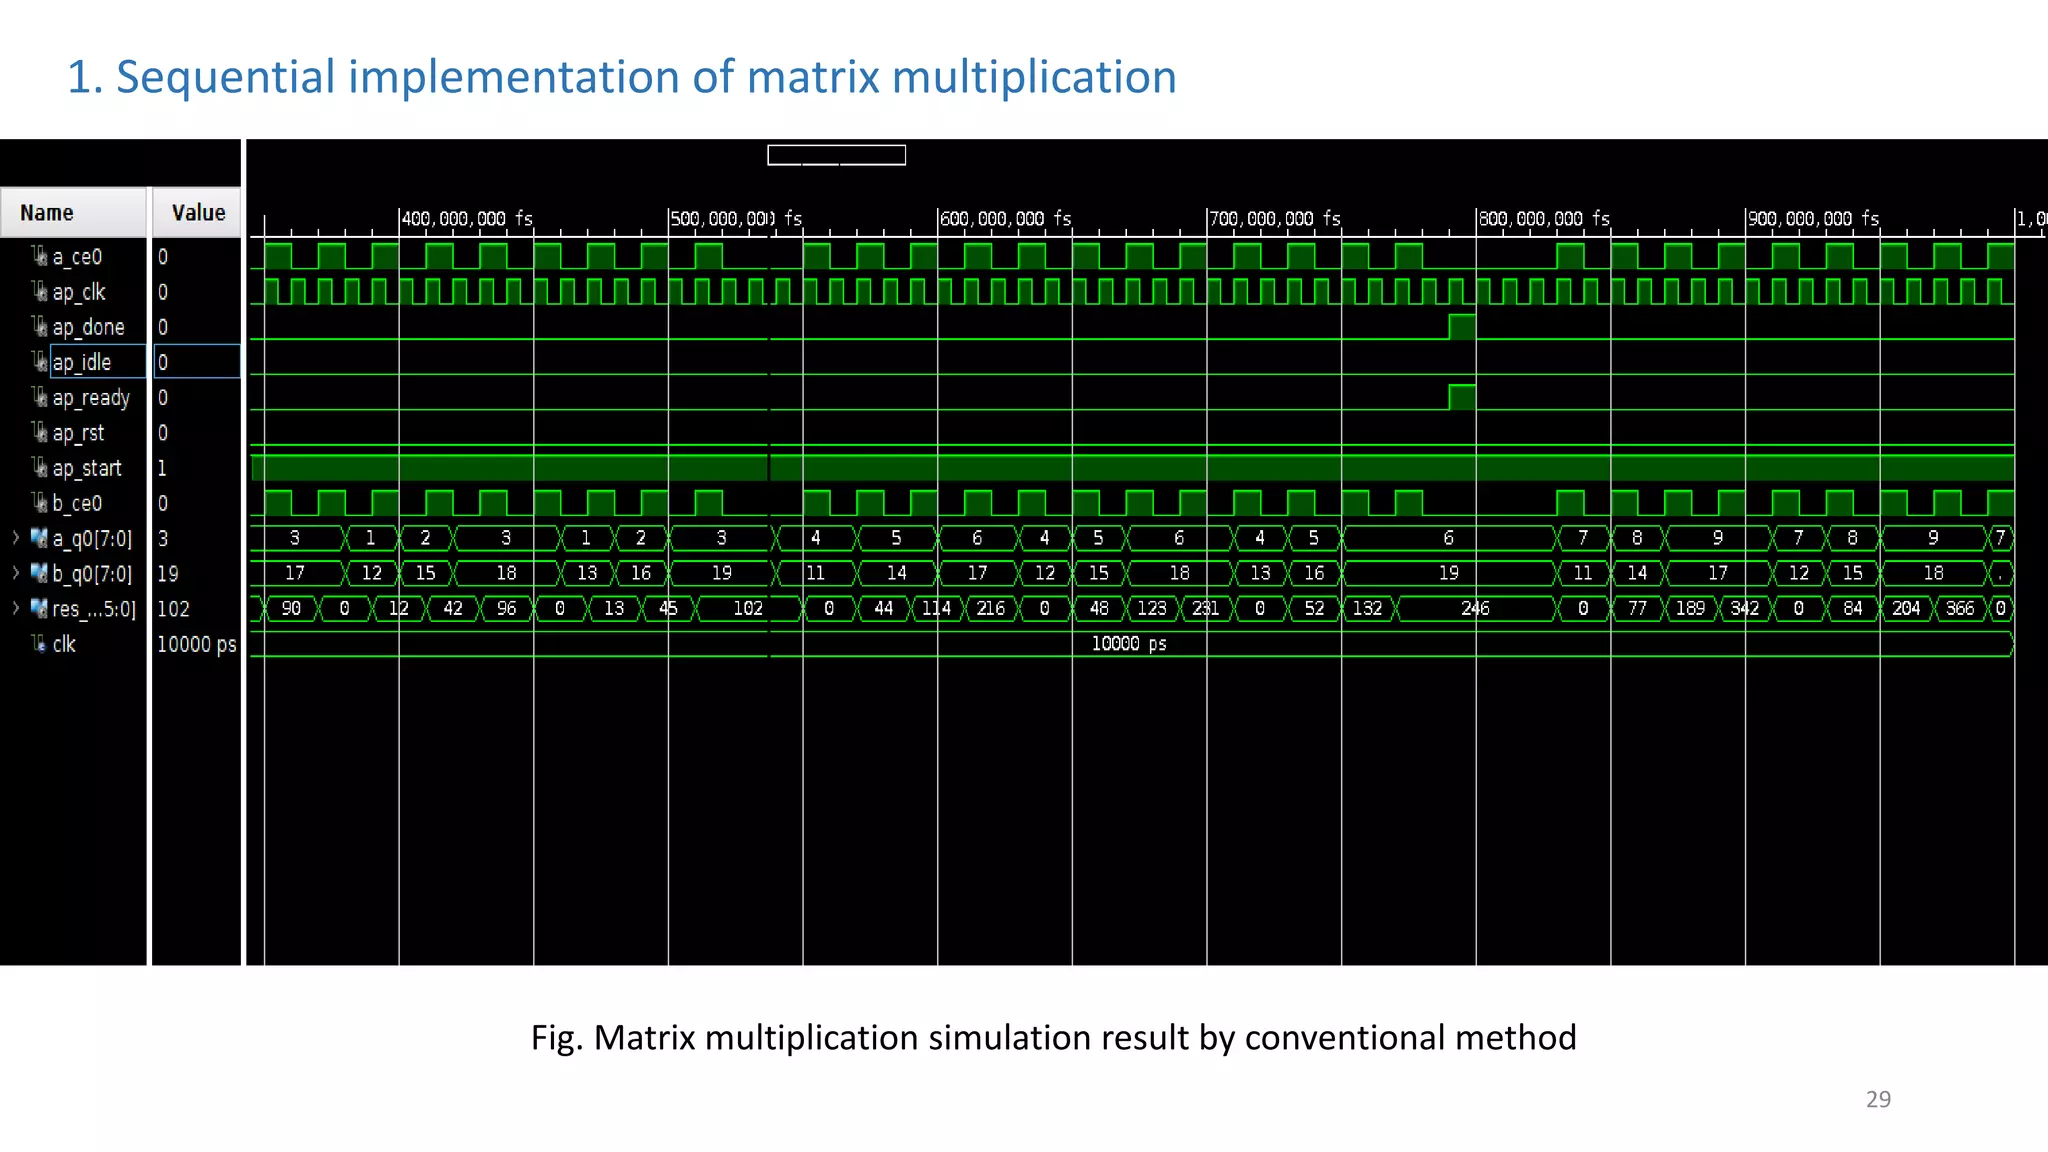Image resolution: width=2048 pixels, height=1152 pixels.
Task: Expand the res_...5:0] bus signal
Action: pos(15,608)
